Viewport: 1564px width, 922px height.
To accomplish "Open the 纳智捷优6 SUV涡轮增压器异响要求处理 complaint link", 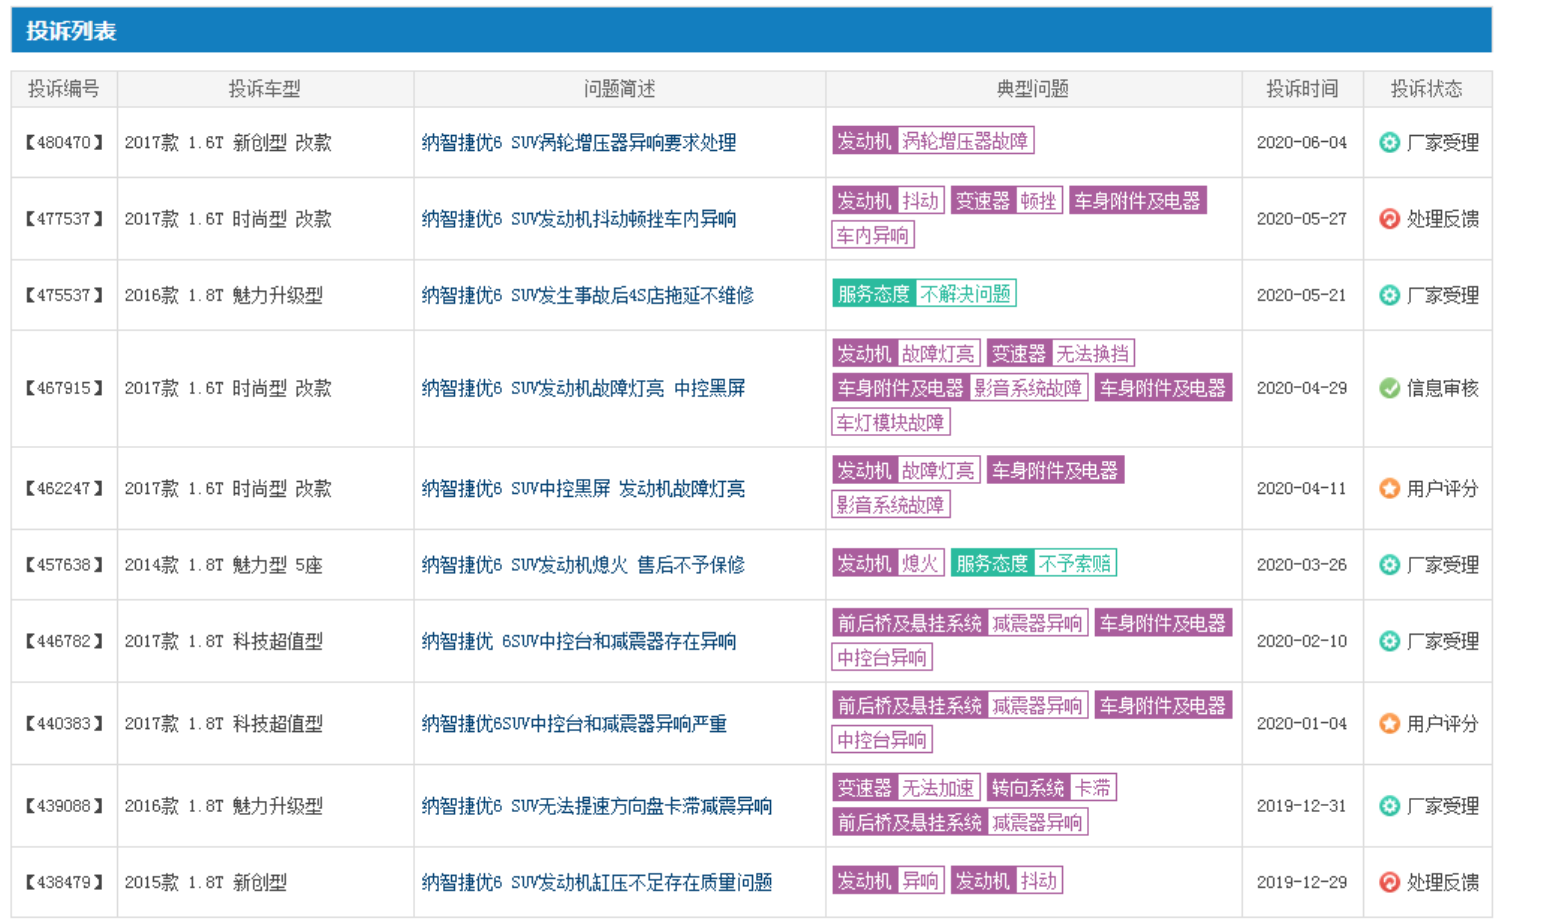I will [x=578, y=143].
